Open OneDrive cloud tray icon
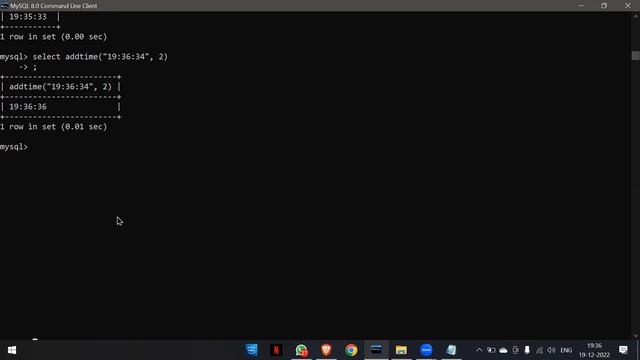Viewport: 640px width, 360px height. pyautogui.click(x=503, y=350)
